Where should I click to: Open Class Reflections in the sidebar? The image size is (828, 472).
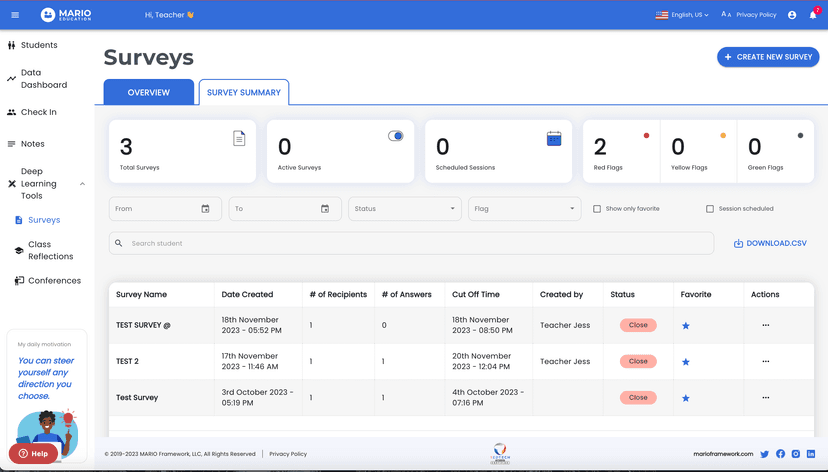click(50, 250)
